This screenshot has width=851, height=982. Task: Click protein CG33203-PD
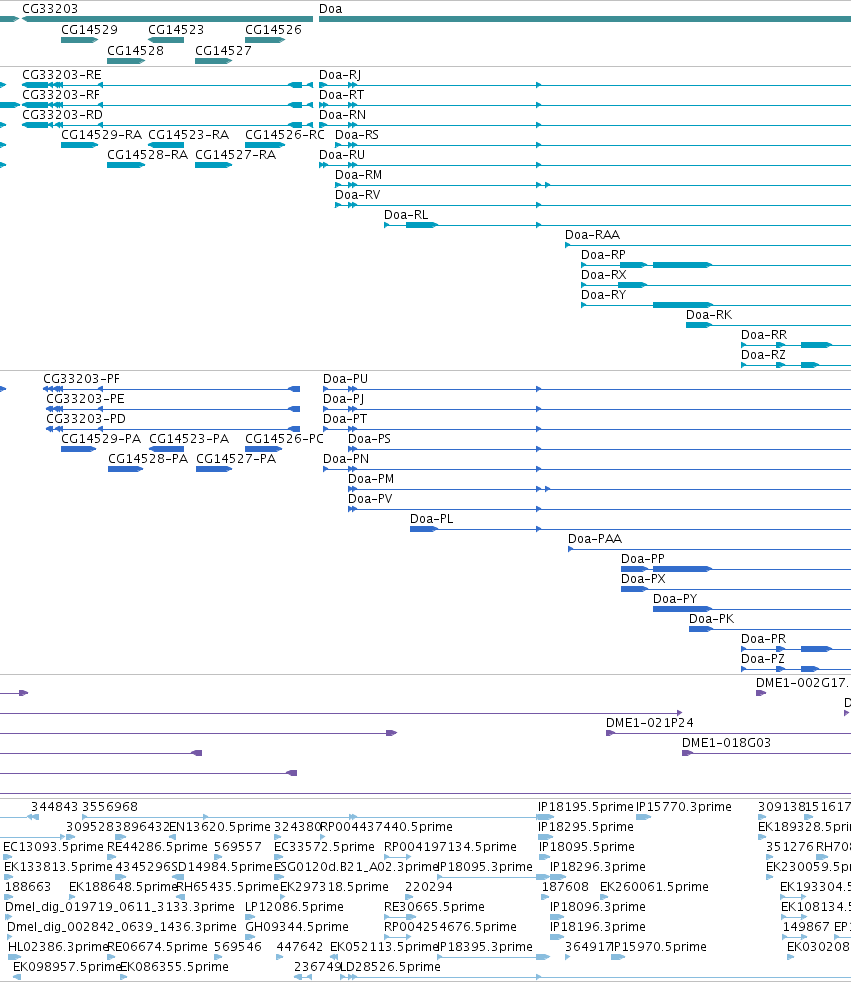[86, 419]
